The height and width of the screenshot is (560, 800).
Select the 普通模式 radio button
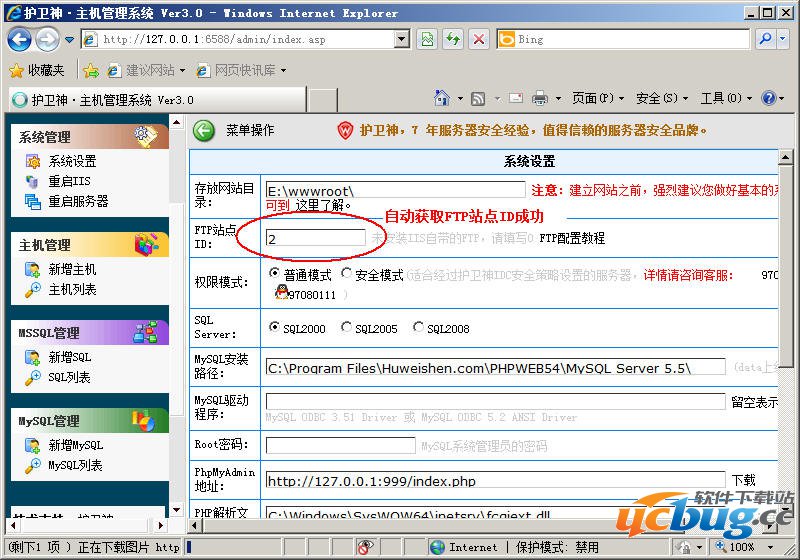point(274,273)
